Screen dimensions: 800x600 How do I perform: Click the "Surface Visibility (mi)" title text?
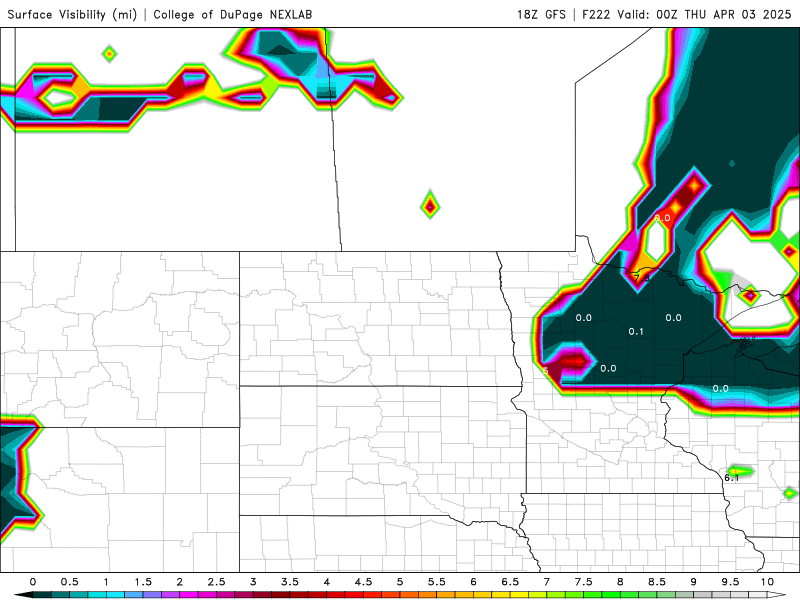click(72, 14)
